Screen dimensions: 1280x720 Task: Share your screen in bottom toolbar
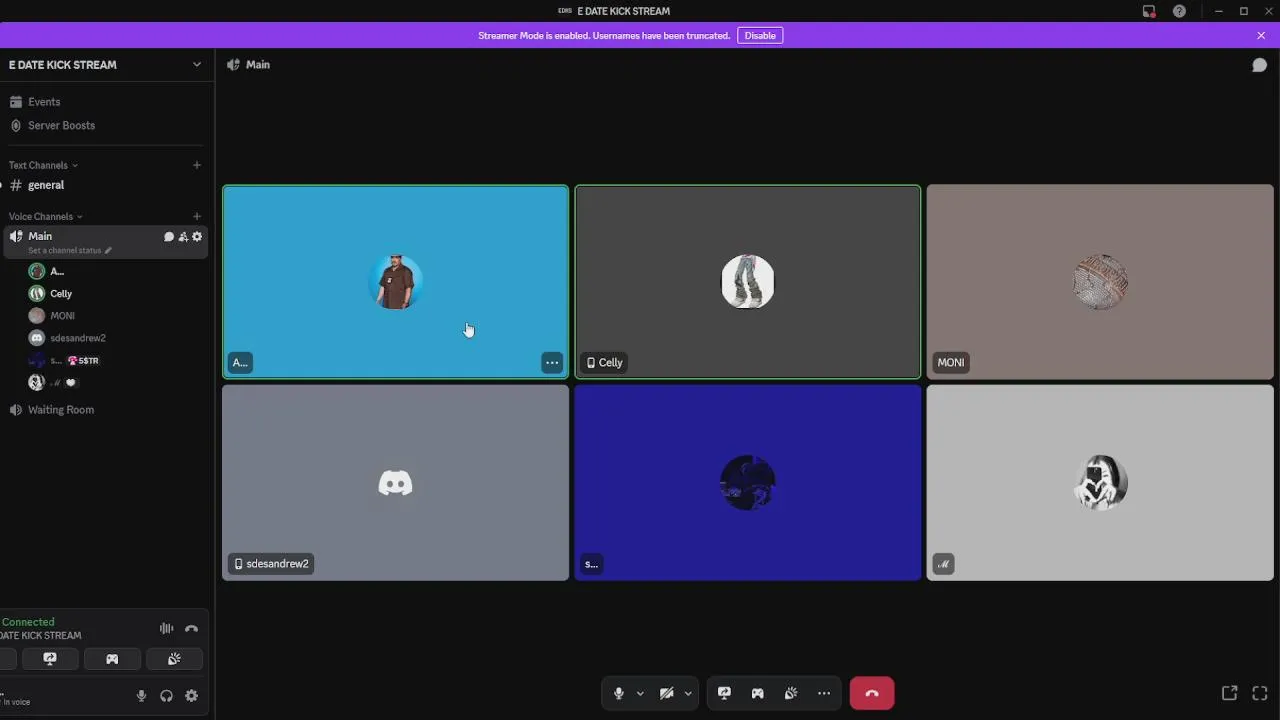[724, 693]
